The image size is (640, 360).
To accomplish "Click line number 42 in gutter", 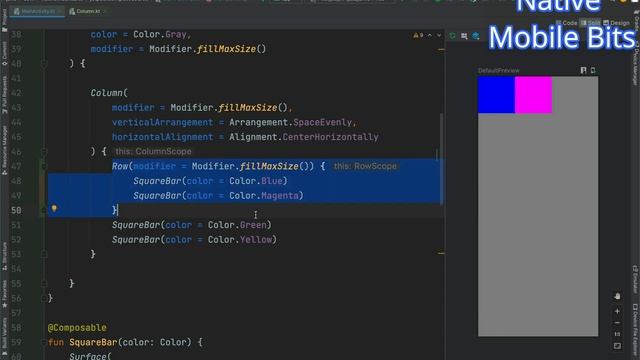I will pyautogui.click(x=16, y=93).
